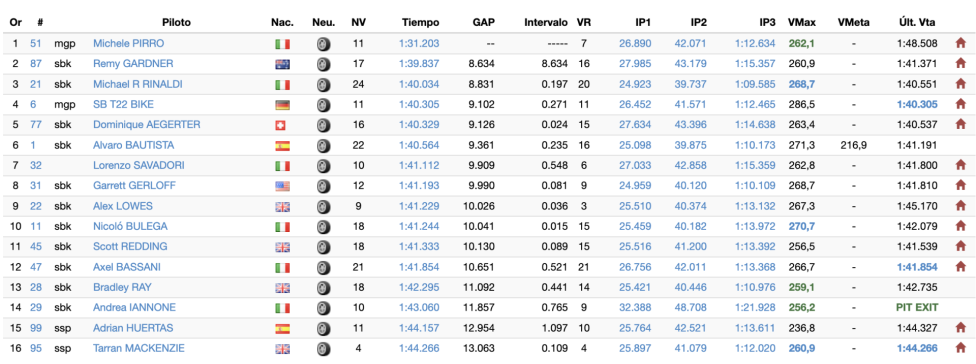This screenshot has height=364, width=976.
Task: Click the pit house icon in Michele PIRRO's row
Action: pyautogui.click(x=960, y=44)
